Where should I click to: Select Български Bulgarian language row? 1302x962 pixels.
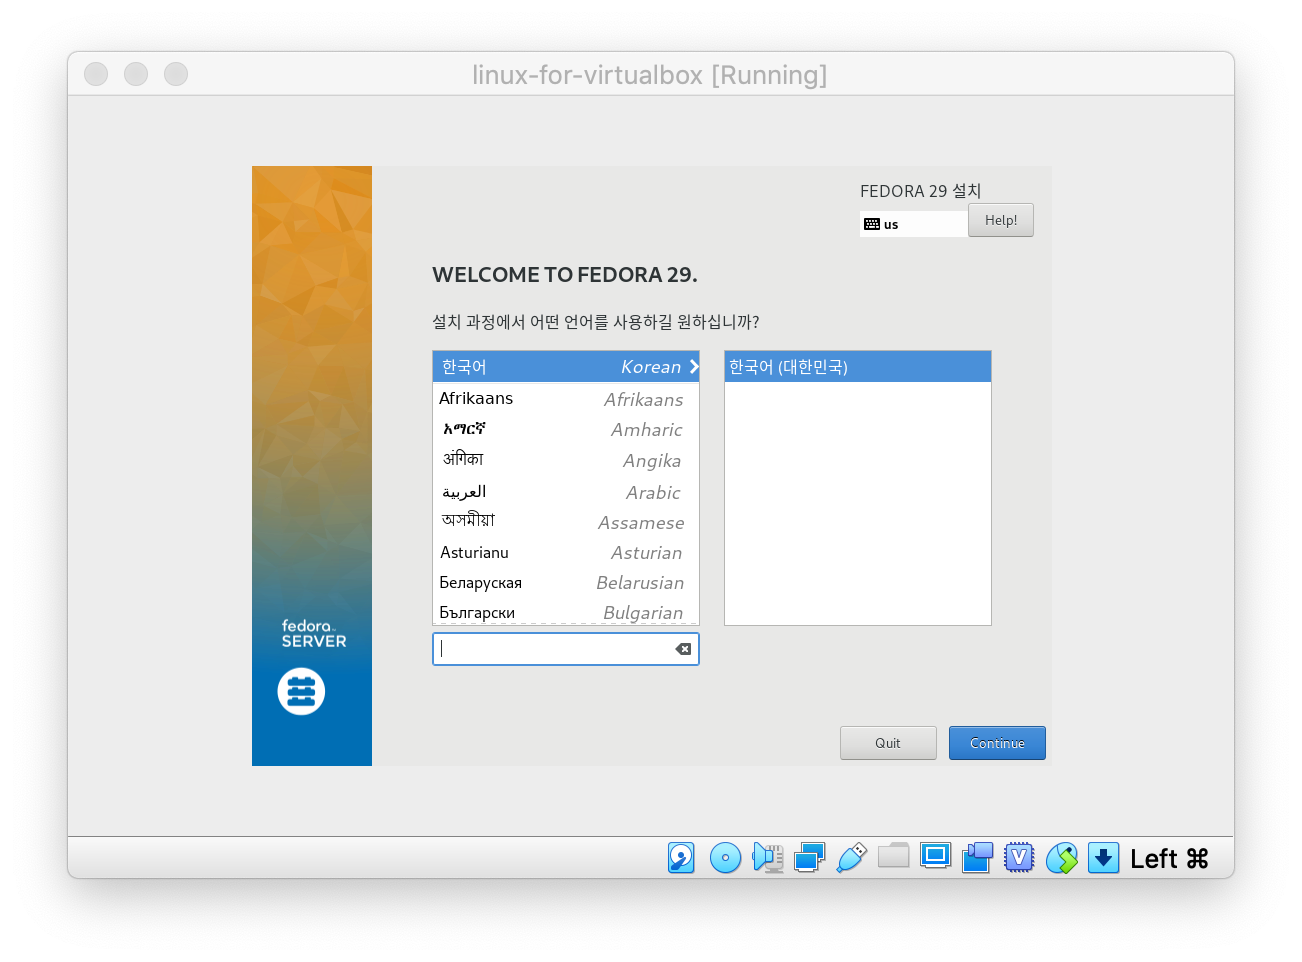click(x=566, y=612)
